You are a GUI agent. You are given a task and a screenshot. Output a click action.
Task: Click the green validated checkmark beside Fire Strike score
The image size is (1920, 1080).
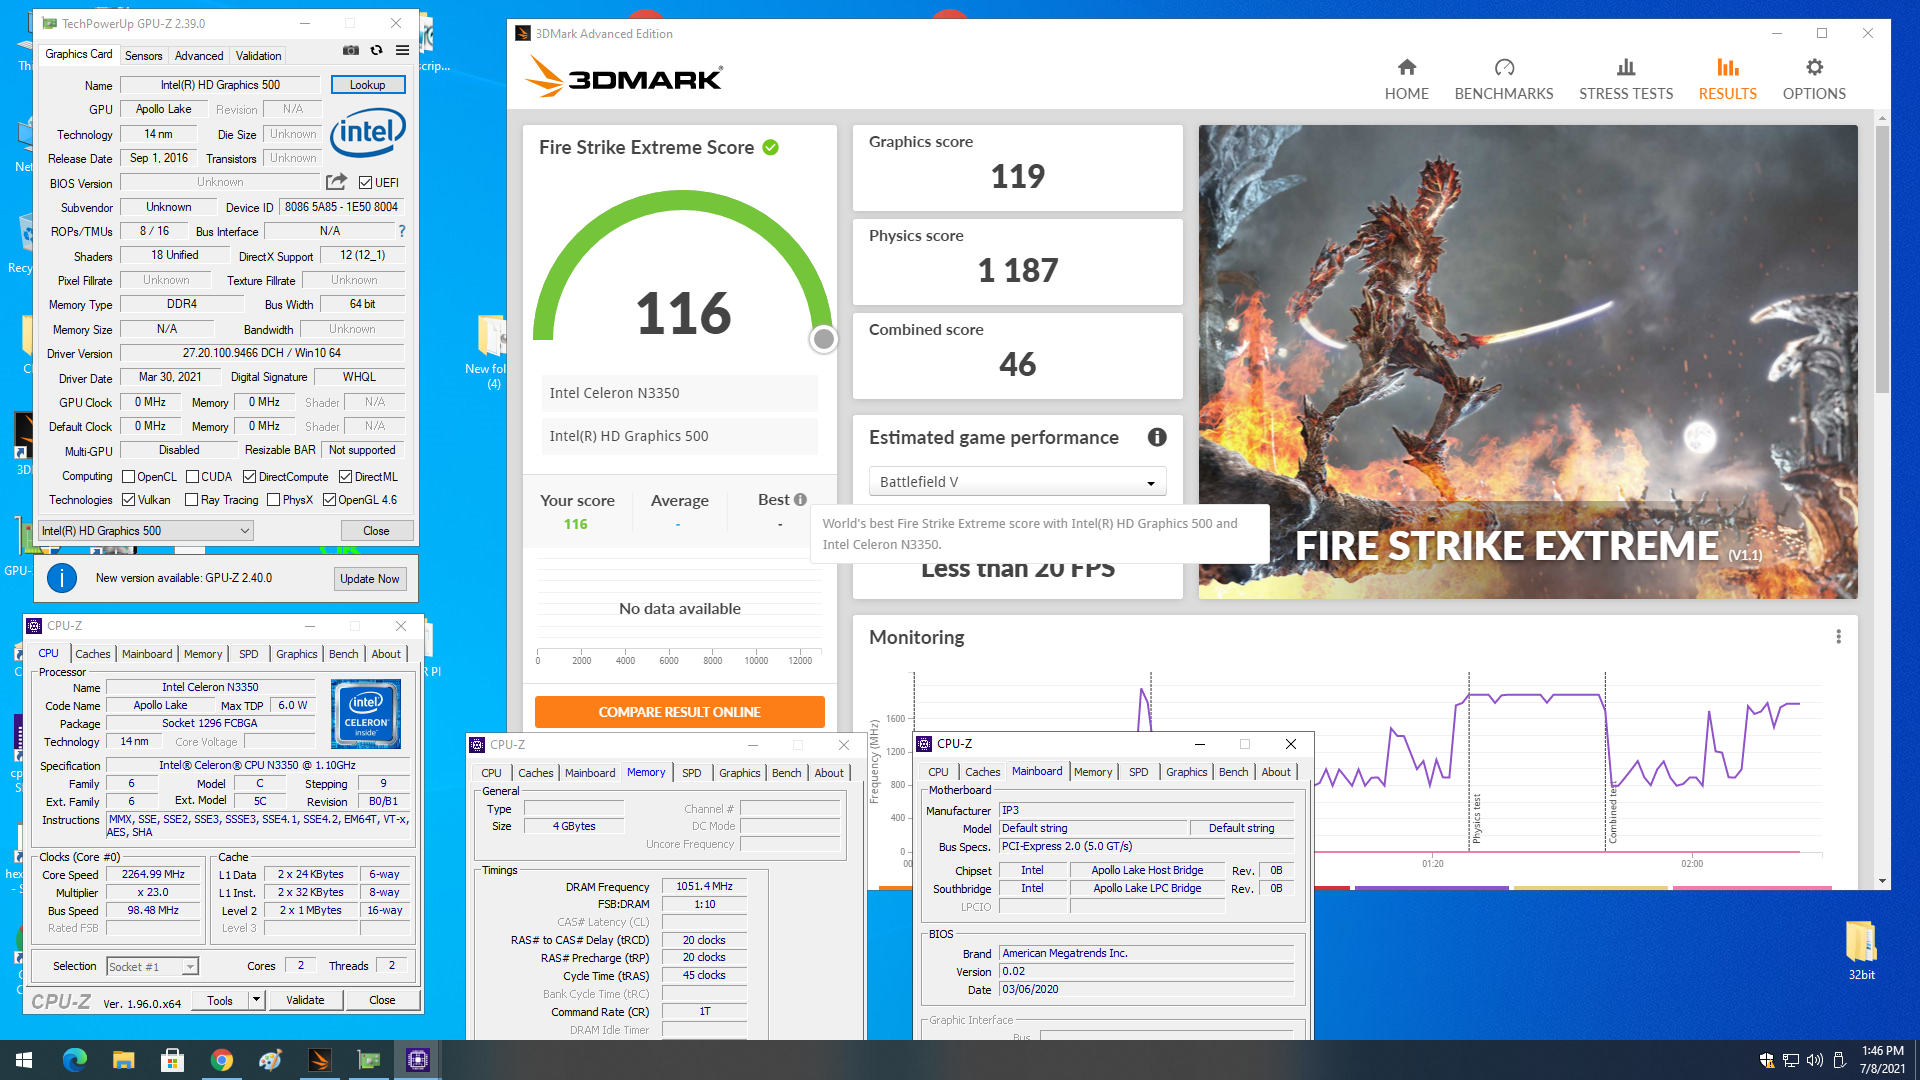coord(770,148)
